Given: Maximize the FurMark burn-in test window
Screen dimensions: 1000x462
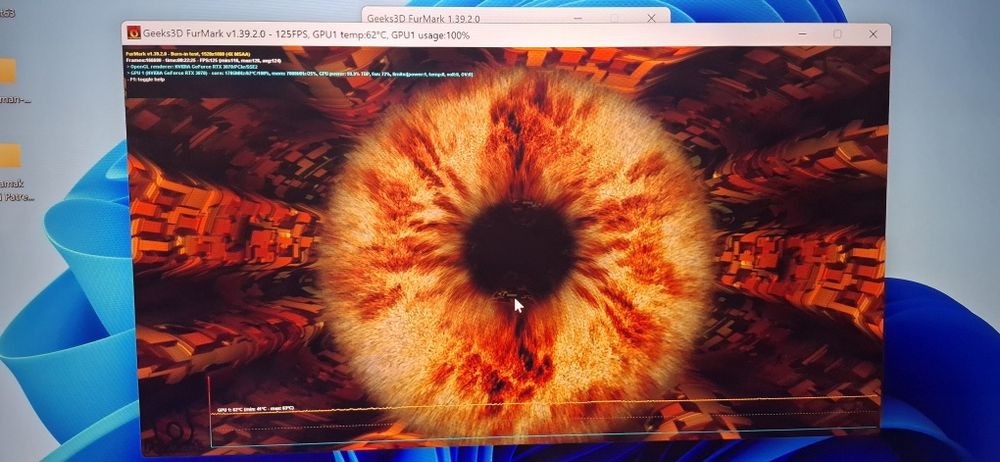Looking at the screenshot, I should point(837,34).
